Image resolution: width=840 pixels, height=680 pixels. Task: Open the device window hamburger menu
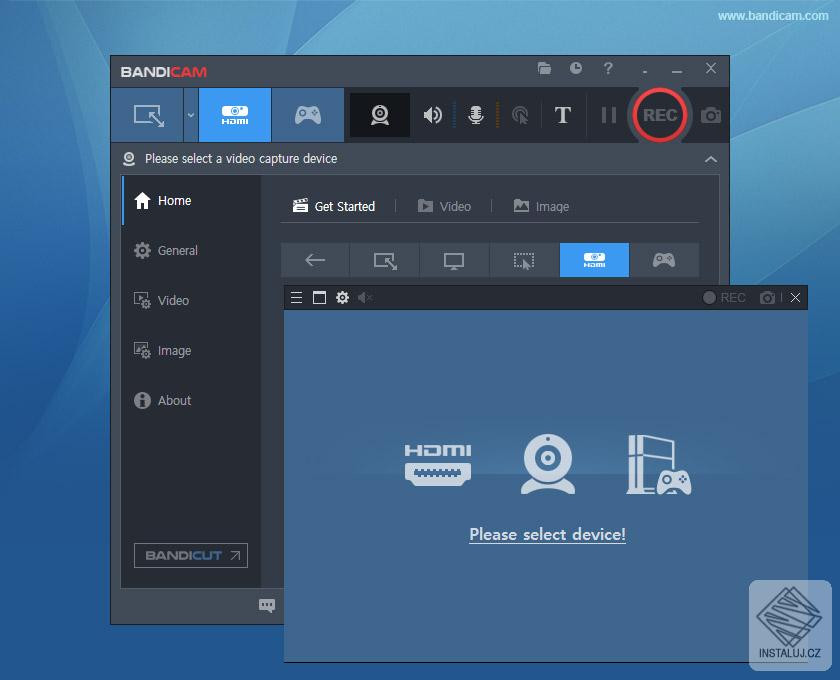[296, 297]
